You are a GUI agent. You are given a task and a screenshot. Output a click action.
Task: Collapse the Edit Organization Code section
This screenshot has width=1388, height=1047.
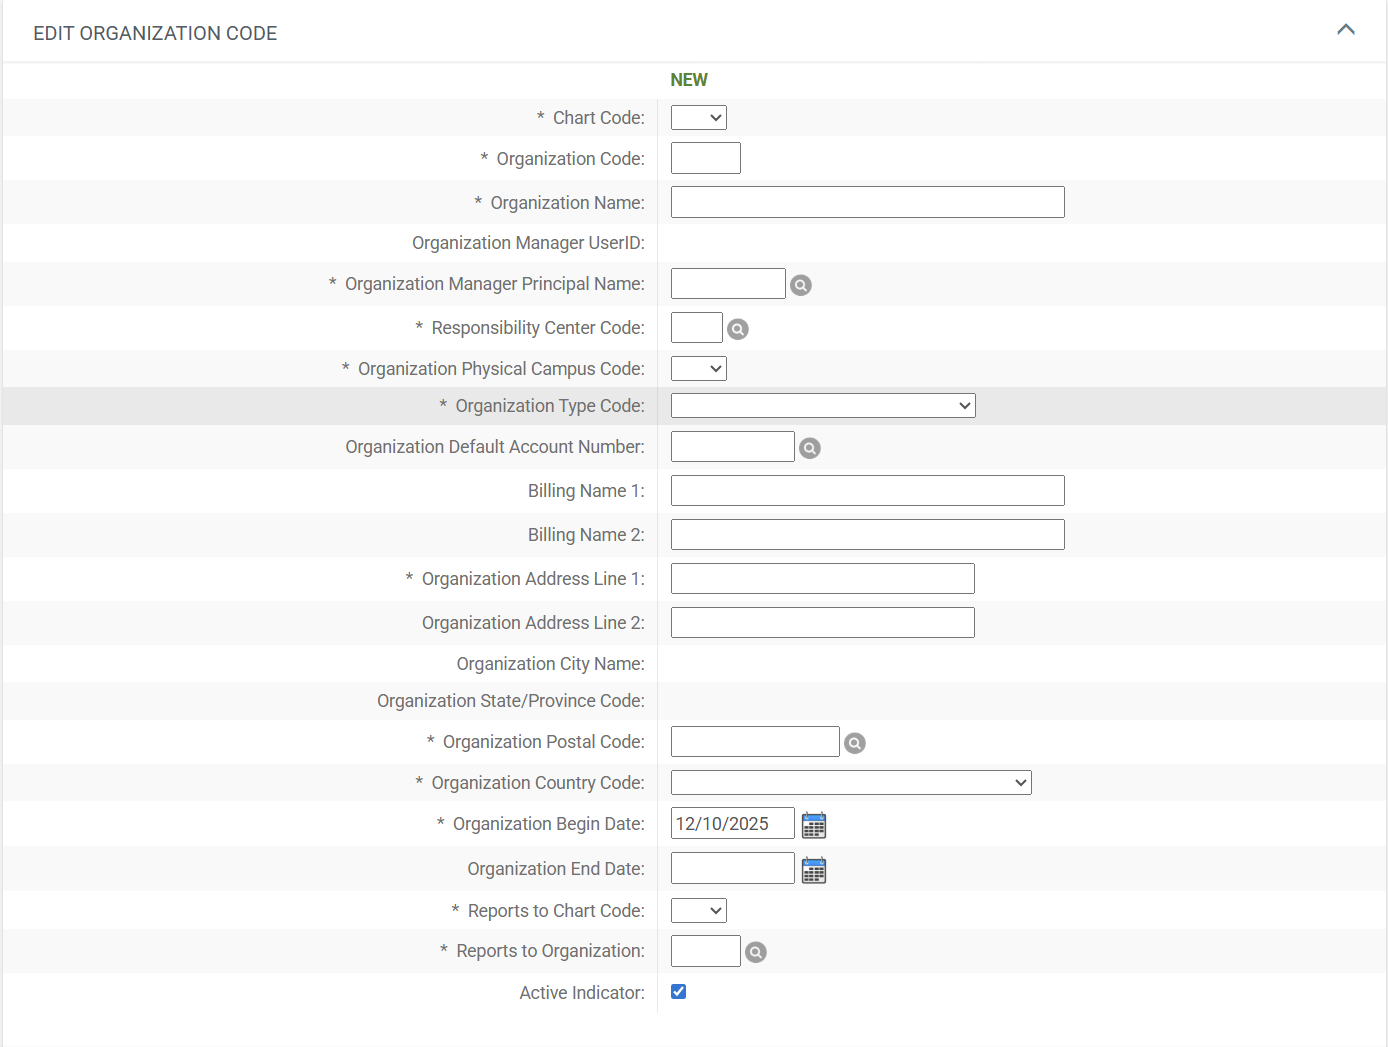coord(1346,30)
